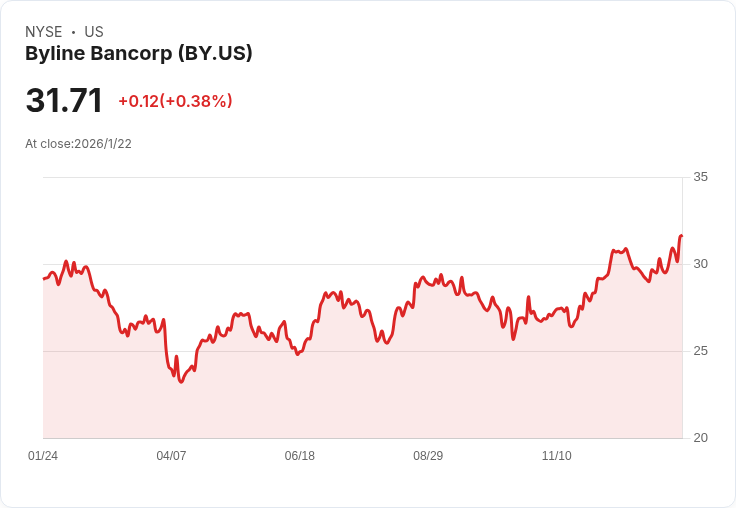Click the 30 y-axis label
The image size is (736, 508).
(700, 264)
